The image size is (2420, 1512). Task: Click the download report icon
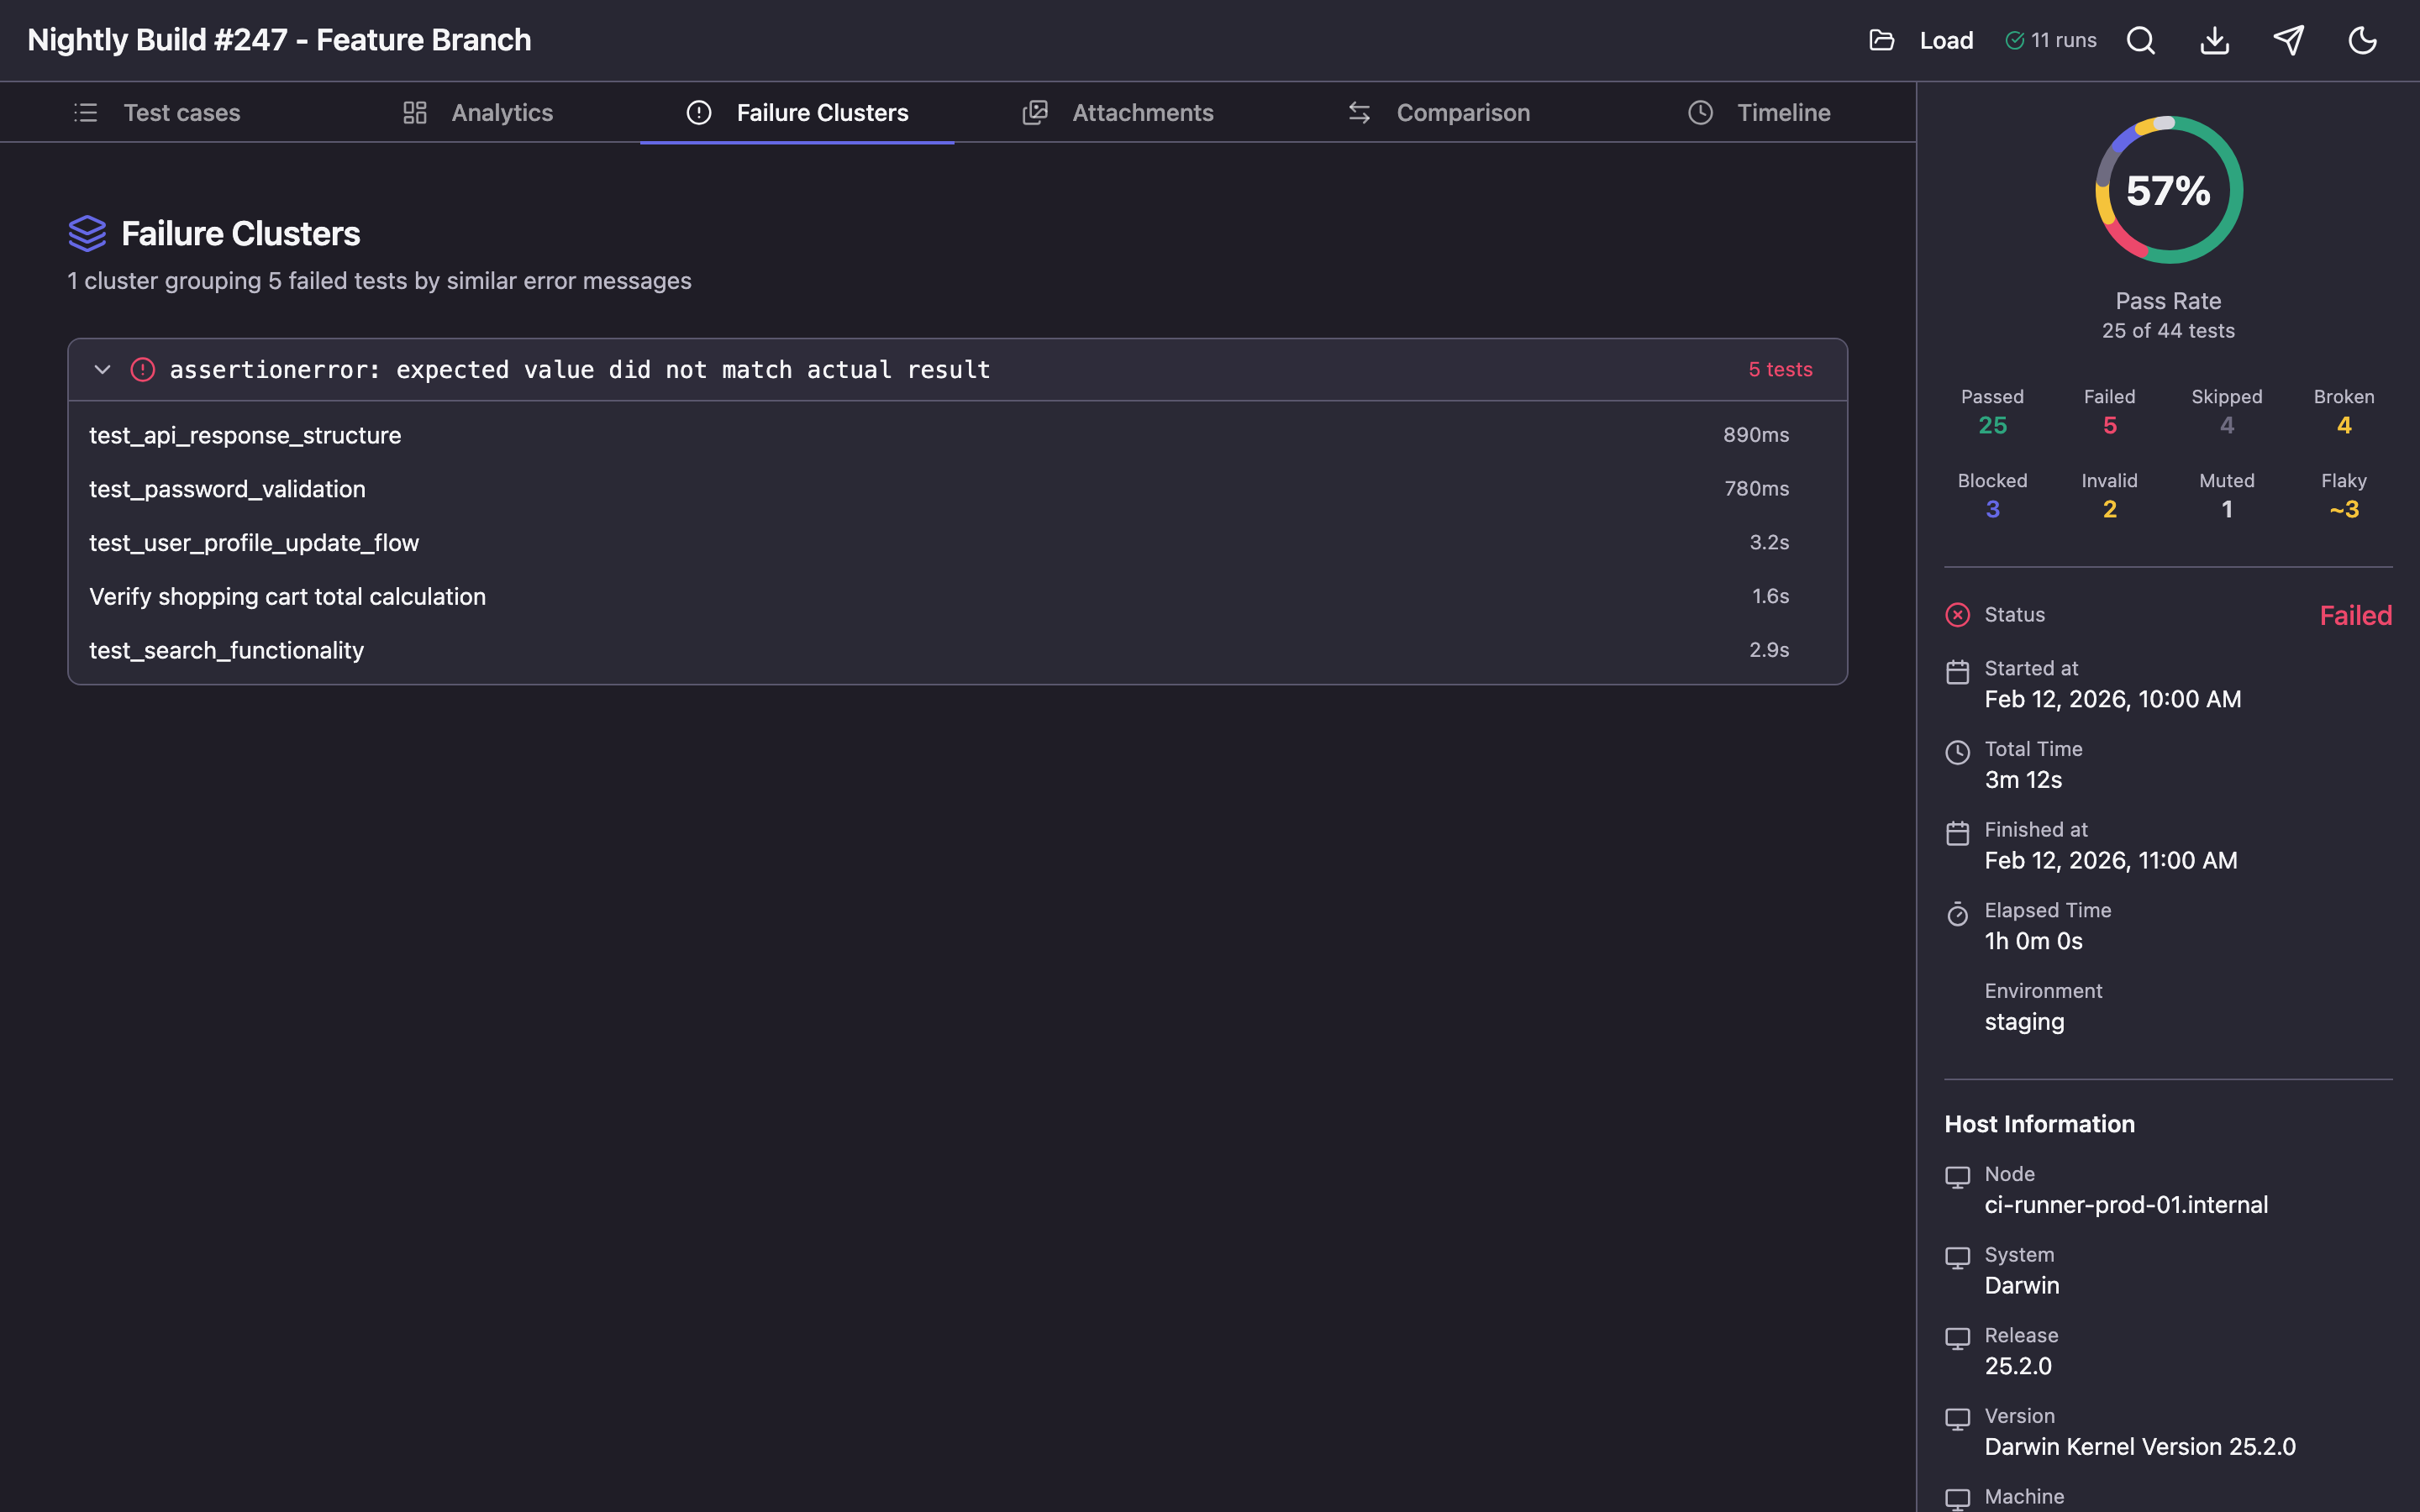(x=2214, y=40)
